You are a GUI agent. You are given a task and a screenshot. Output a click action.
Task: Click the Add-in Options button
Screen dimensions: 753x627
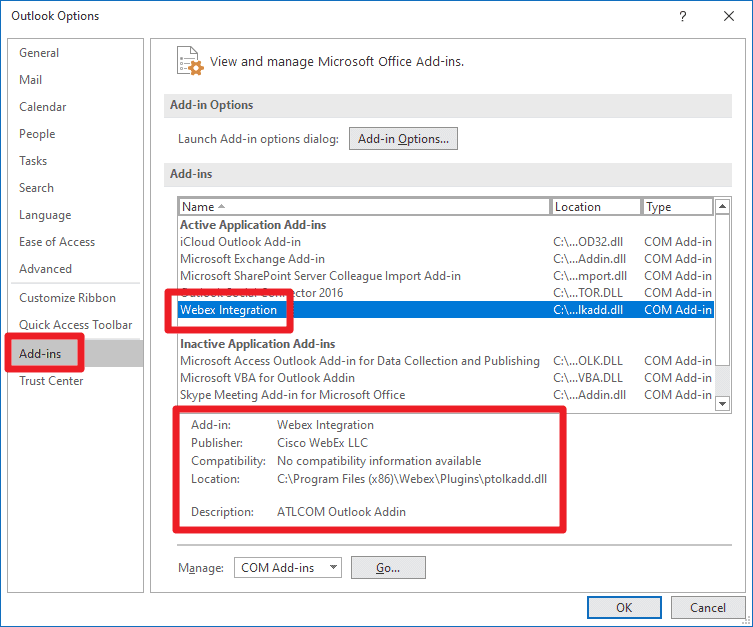403,139
